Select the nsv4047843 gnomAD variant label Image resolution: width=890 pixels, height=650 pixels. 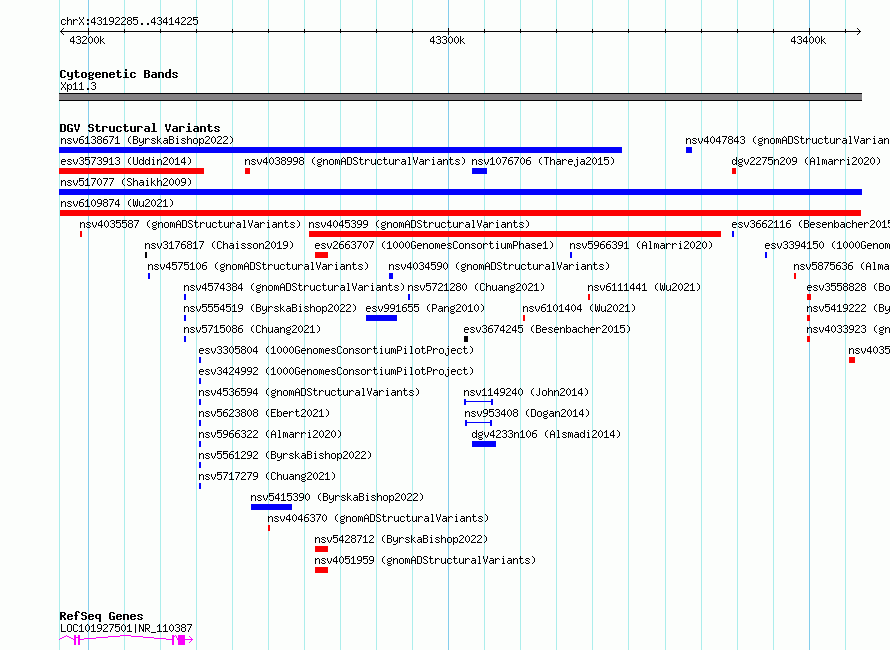click(x=787, y=140)
